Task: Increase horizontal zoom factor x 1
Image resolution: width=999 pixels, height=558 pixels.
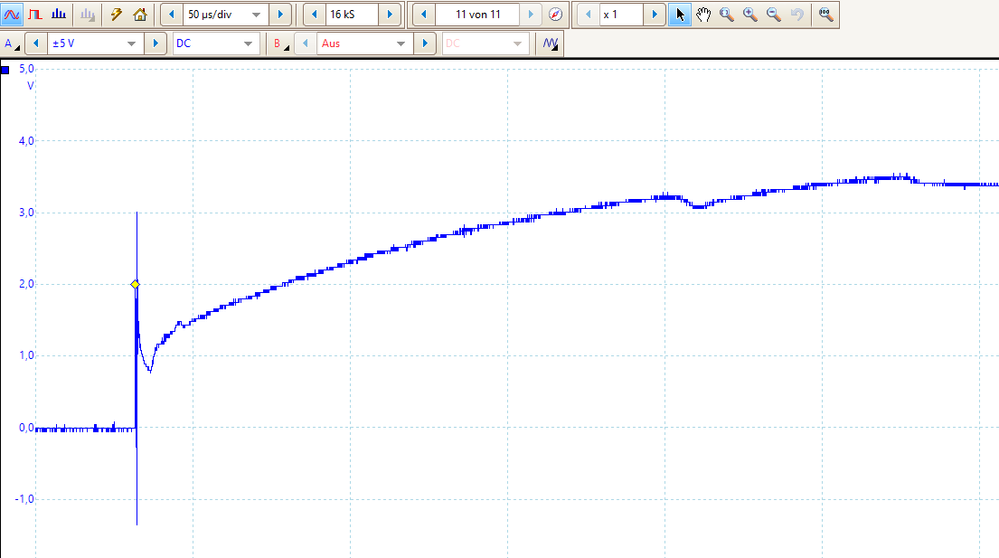Action: [x=654, y=14]
